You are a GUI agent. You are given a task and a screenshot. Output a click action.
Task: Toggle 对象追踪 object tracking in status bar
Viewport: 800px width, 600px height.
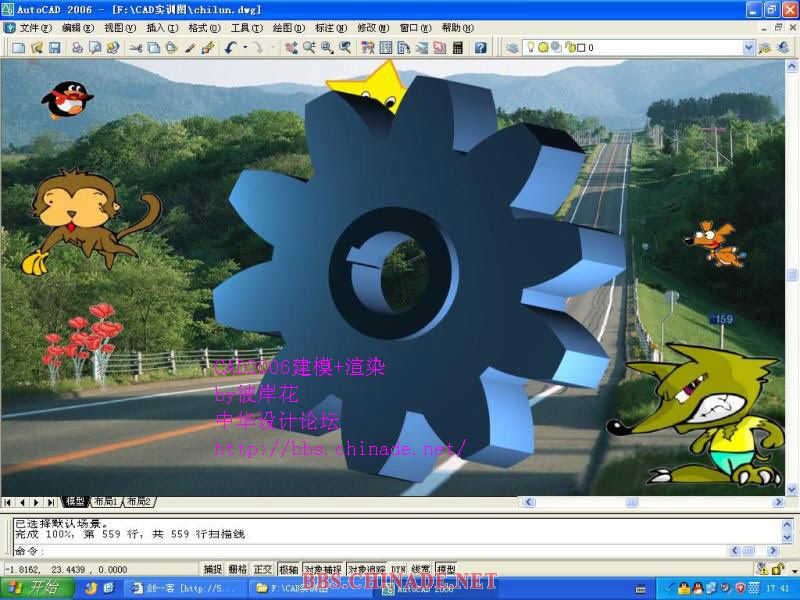pyautogui.click(x=366, y=569)
